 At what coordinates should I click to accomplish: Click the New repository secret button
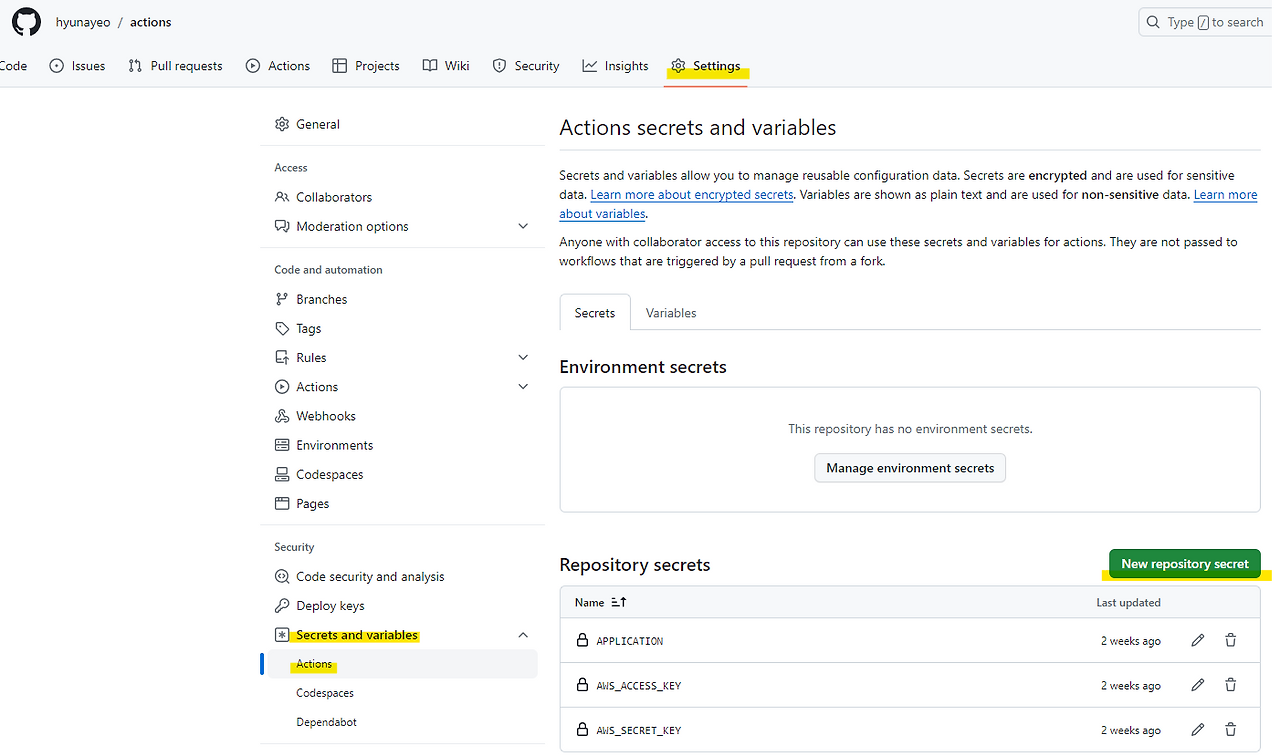click(x=1184, y=563)
